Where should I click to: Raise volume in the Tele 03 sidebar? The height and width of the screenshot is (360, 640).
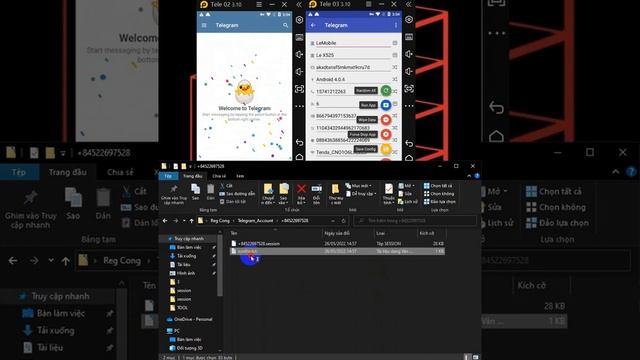point(409,54)
